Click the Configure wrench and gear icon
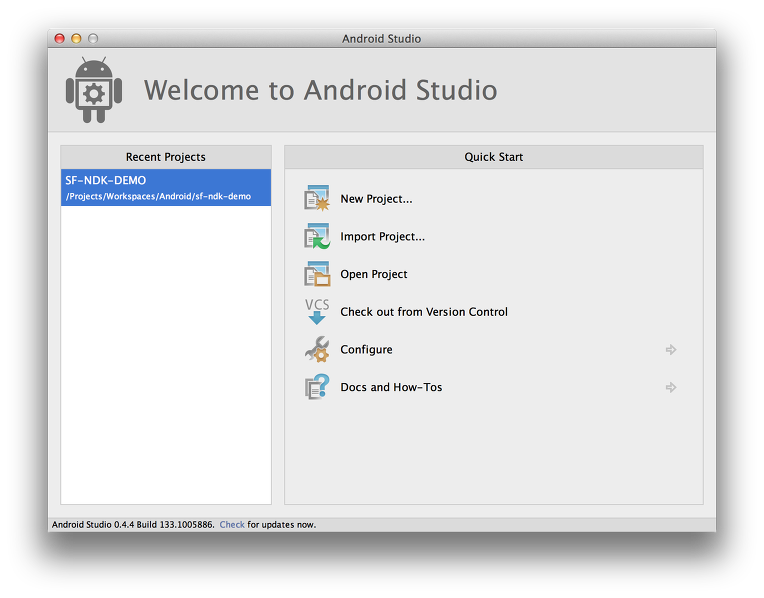764x598 pixels. [x=317, y=349]
